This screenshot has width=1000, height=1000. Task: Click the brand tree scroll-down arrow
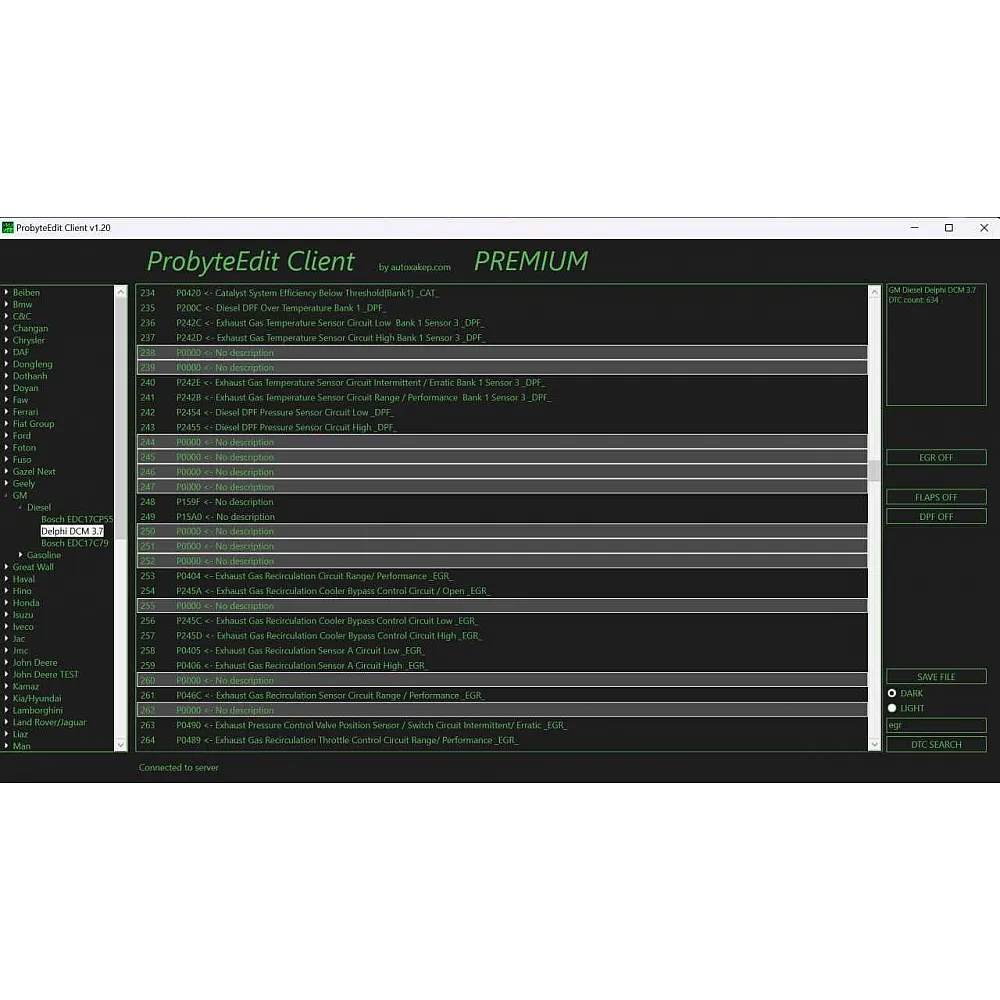point(121,744)
